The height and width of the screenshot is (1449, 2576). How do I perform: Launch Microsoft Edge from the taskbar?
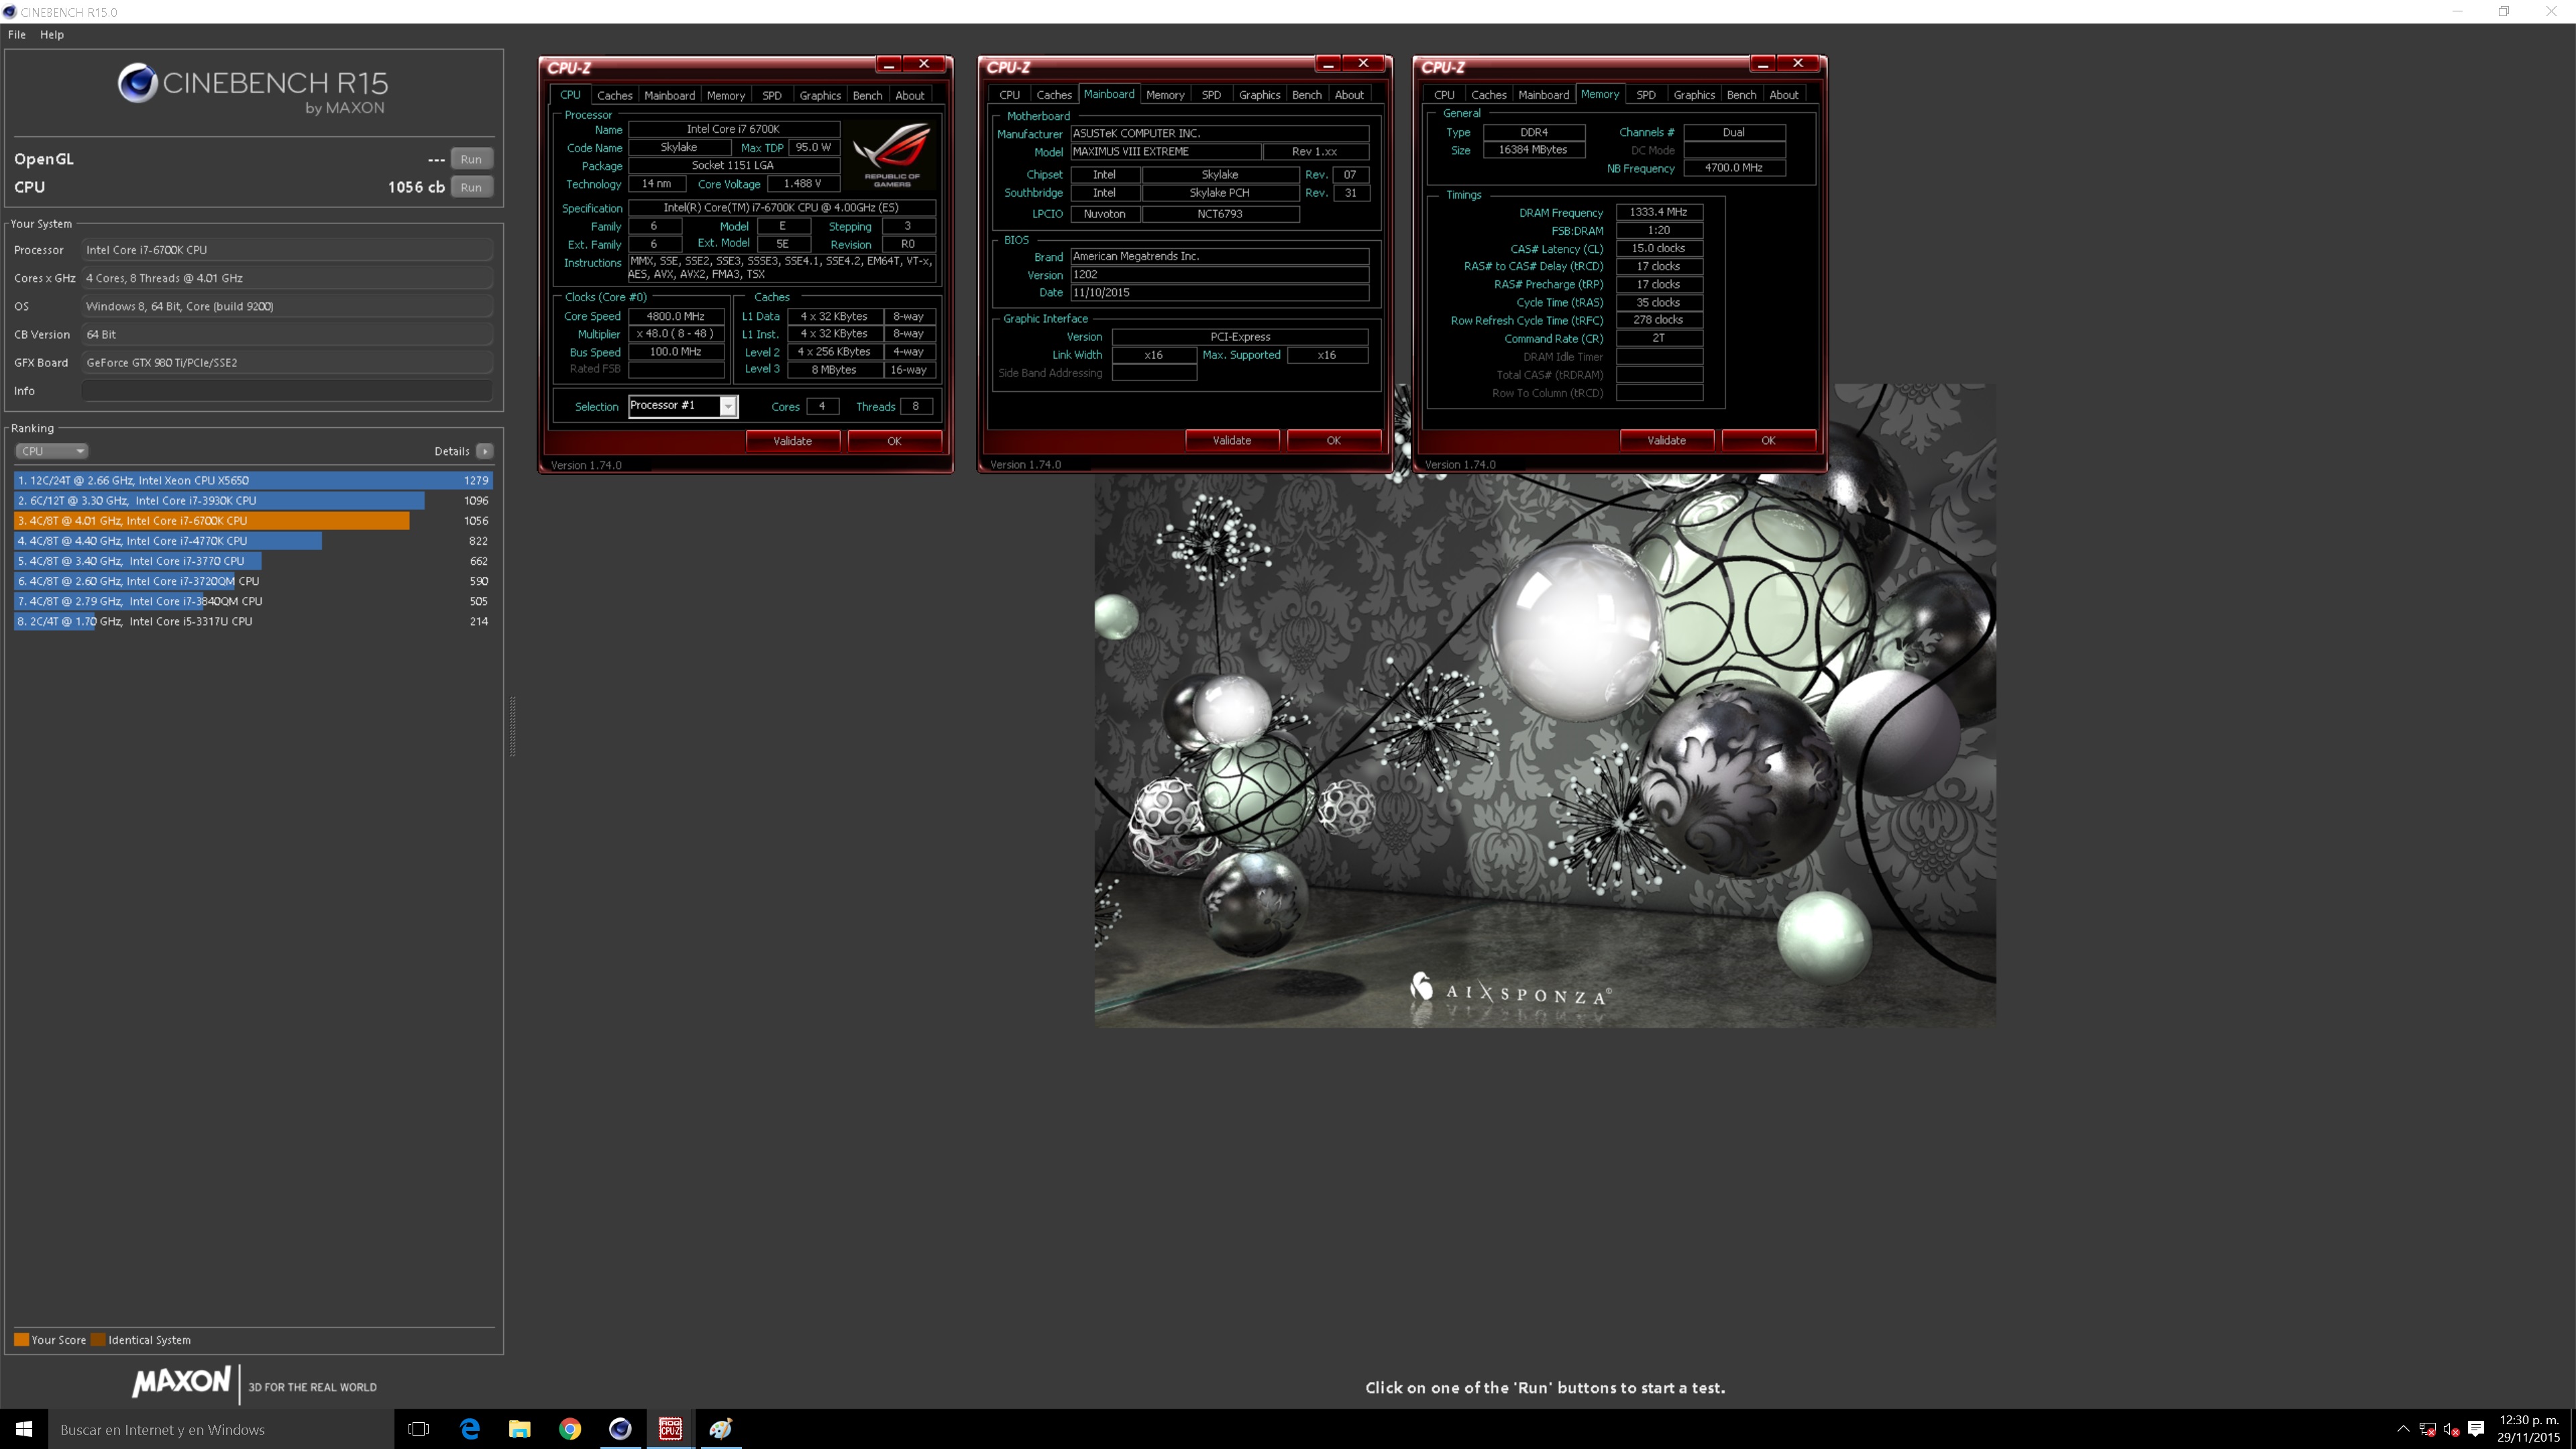[x=469, y=1429]
